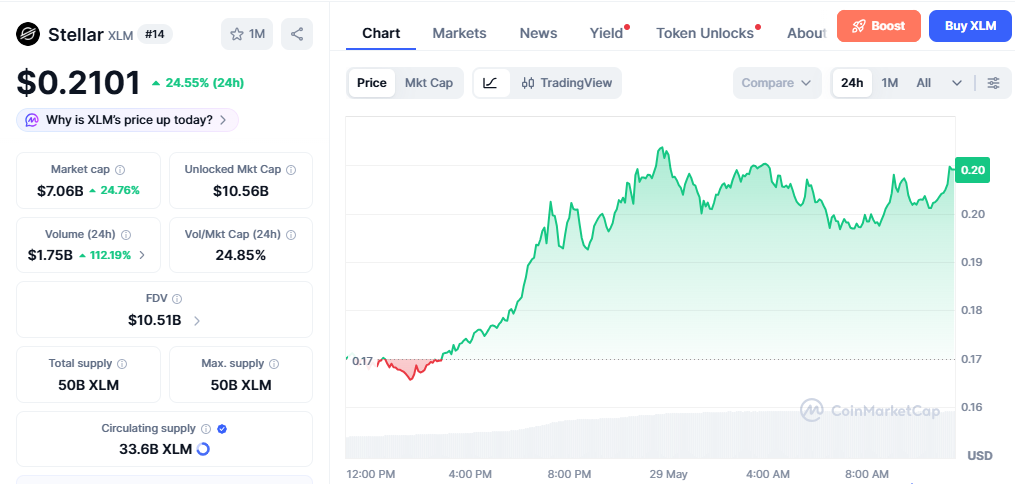
Task: Select the 24h time range
Action: coord(852,83)
